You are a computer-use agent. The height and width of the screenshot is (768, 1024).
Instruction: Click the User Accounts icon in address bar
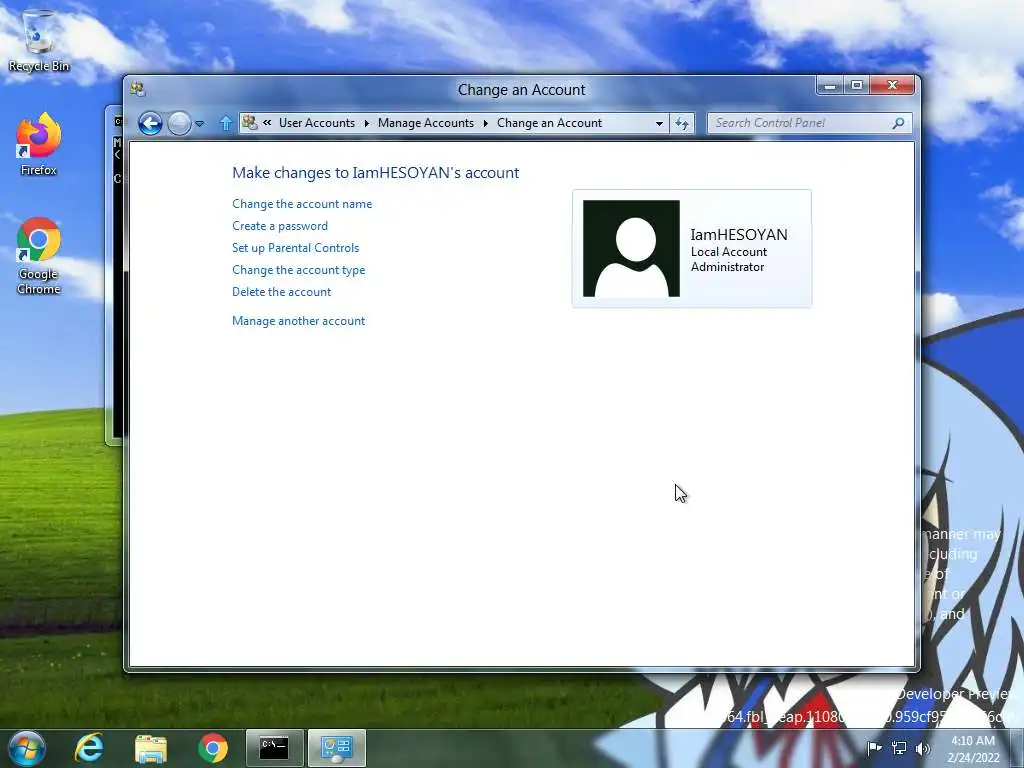pyautogui.click(x=249, y=122)
